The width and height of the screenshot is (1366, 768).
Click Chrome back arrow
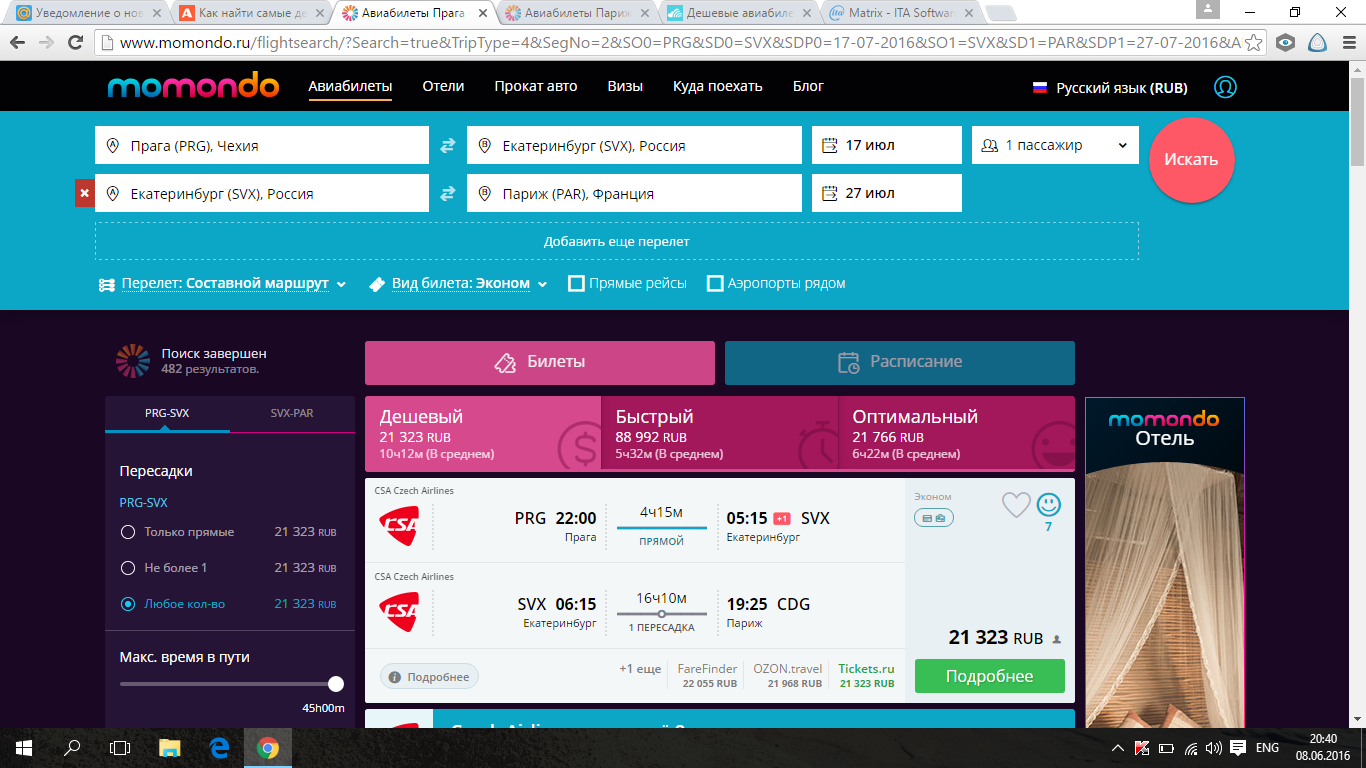click(18, 43)
